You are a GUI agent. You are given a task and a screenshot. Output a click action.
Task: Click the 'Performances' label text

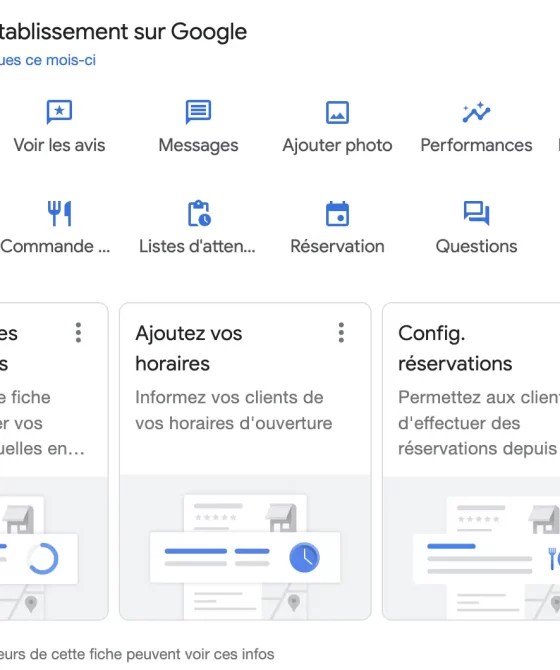coord(476,145)
